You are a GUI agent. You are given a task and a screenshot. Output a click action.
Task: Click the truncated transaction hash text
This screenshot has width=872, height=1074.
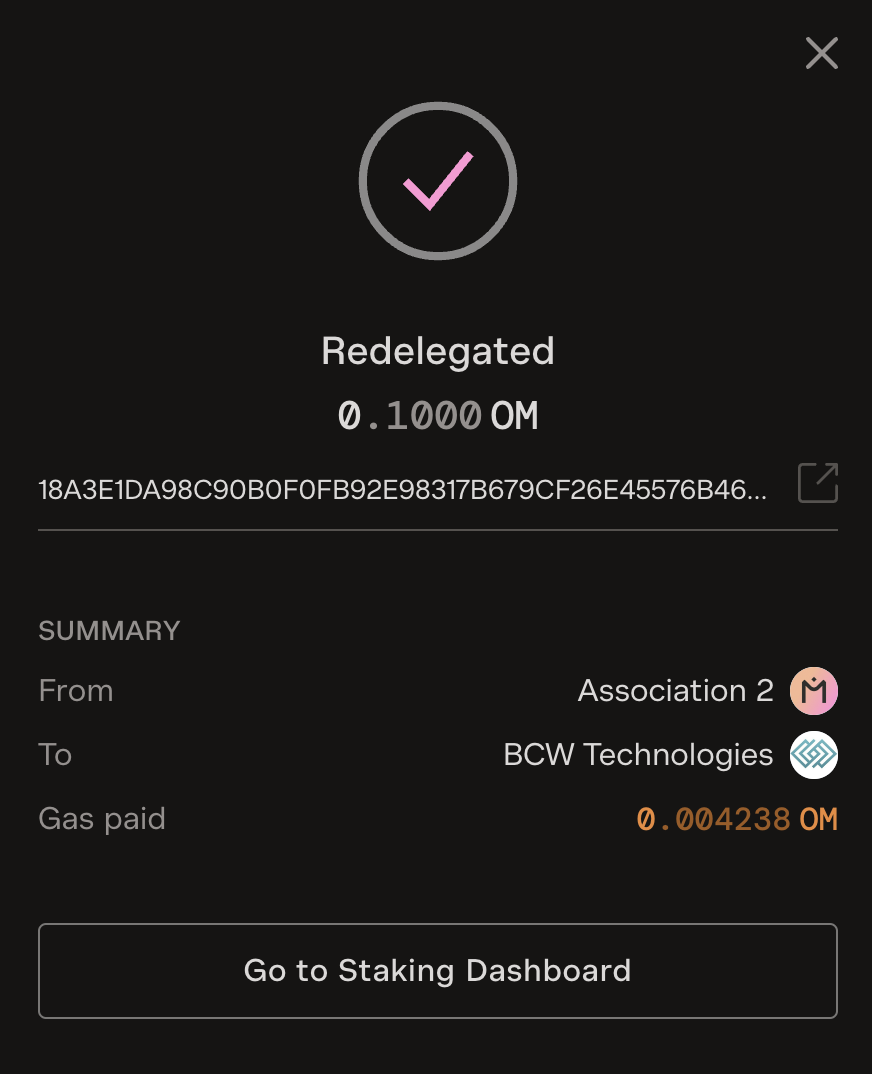coord(403,490)
